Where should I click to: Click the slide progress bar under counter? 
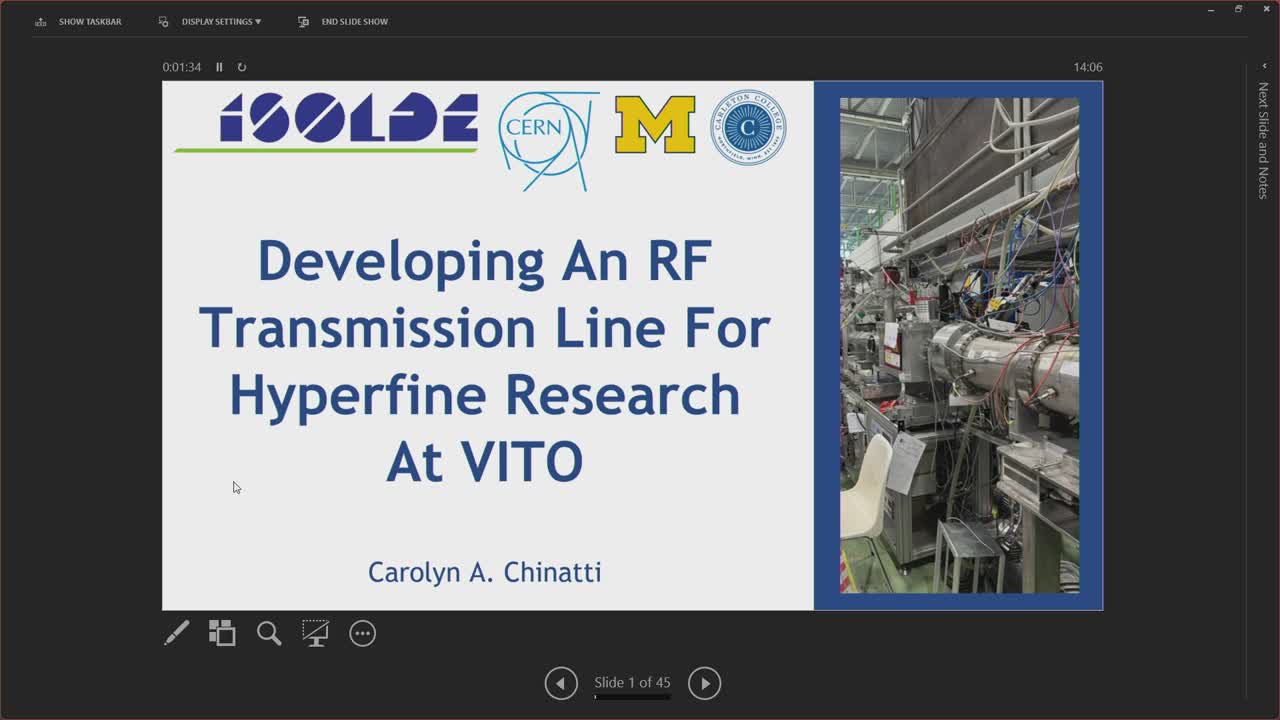632,697
